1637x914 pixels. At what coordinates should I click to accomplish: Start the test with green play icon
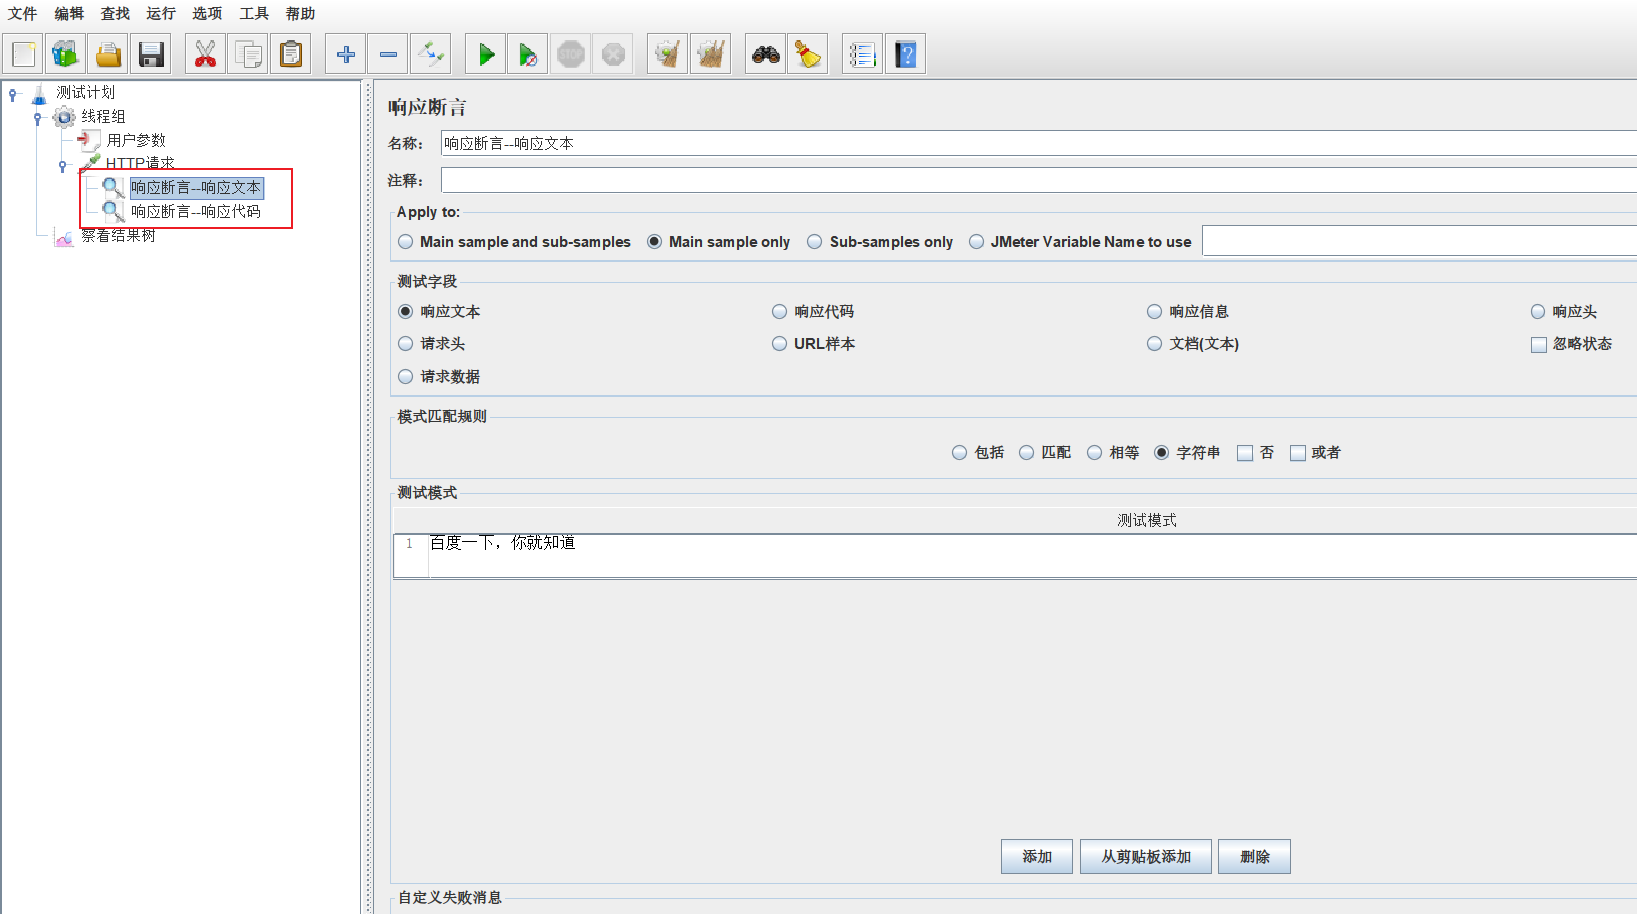(x=486, y=54)
